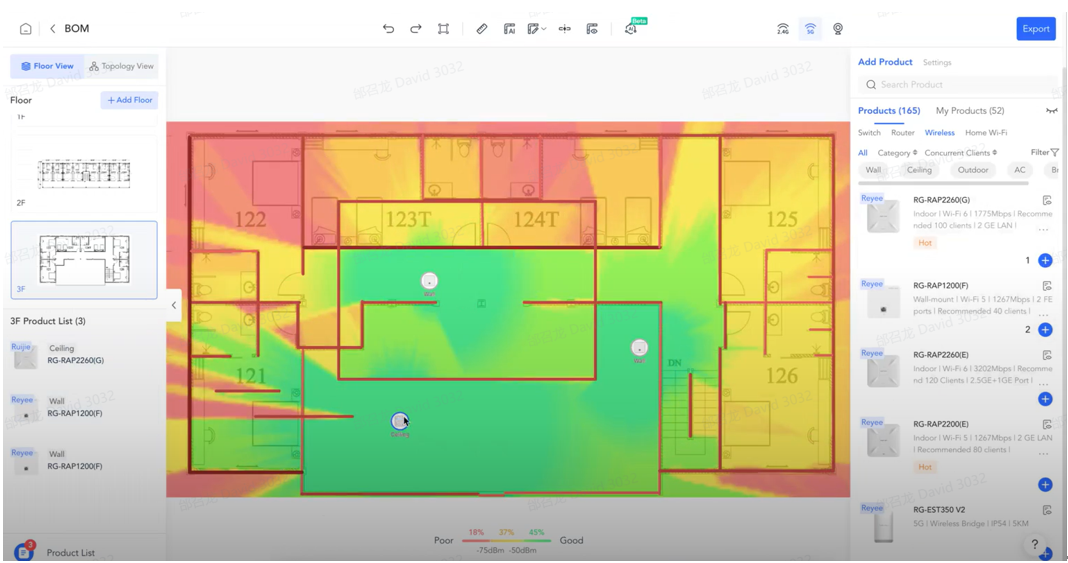Add RG-RAP2260(G) with its plus button

point(1045,261)
